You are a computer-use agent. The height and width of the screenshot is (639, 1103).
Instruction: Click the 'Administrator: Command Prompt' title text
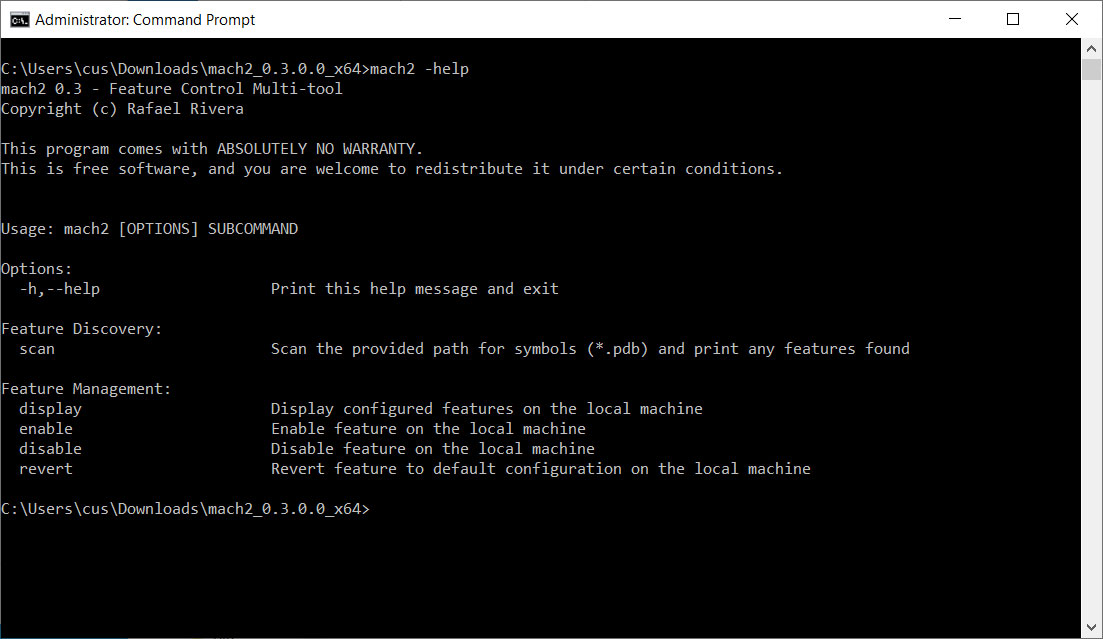click(x=145, y=19)
